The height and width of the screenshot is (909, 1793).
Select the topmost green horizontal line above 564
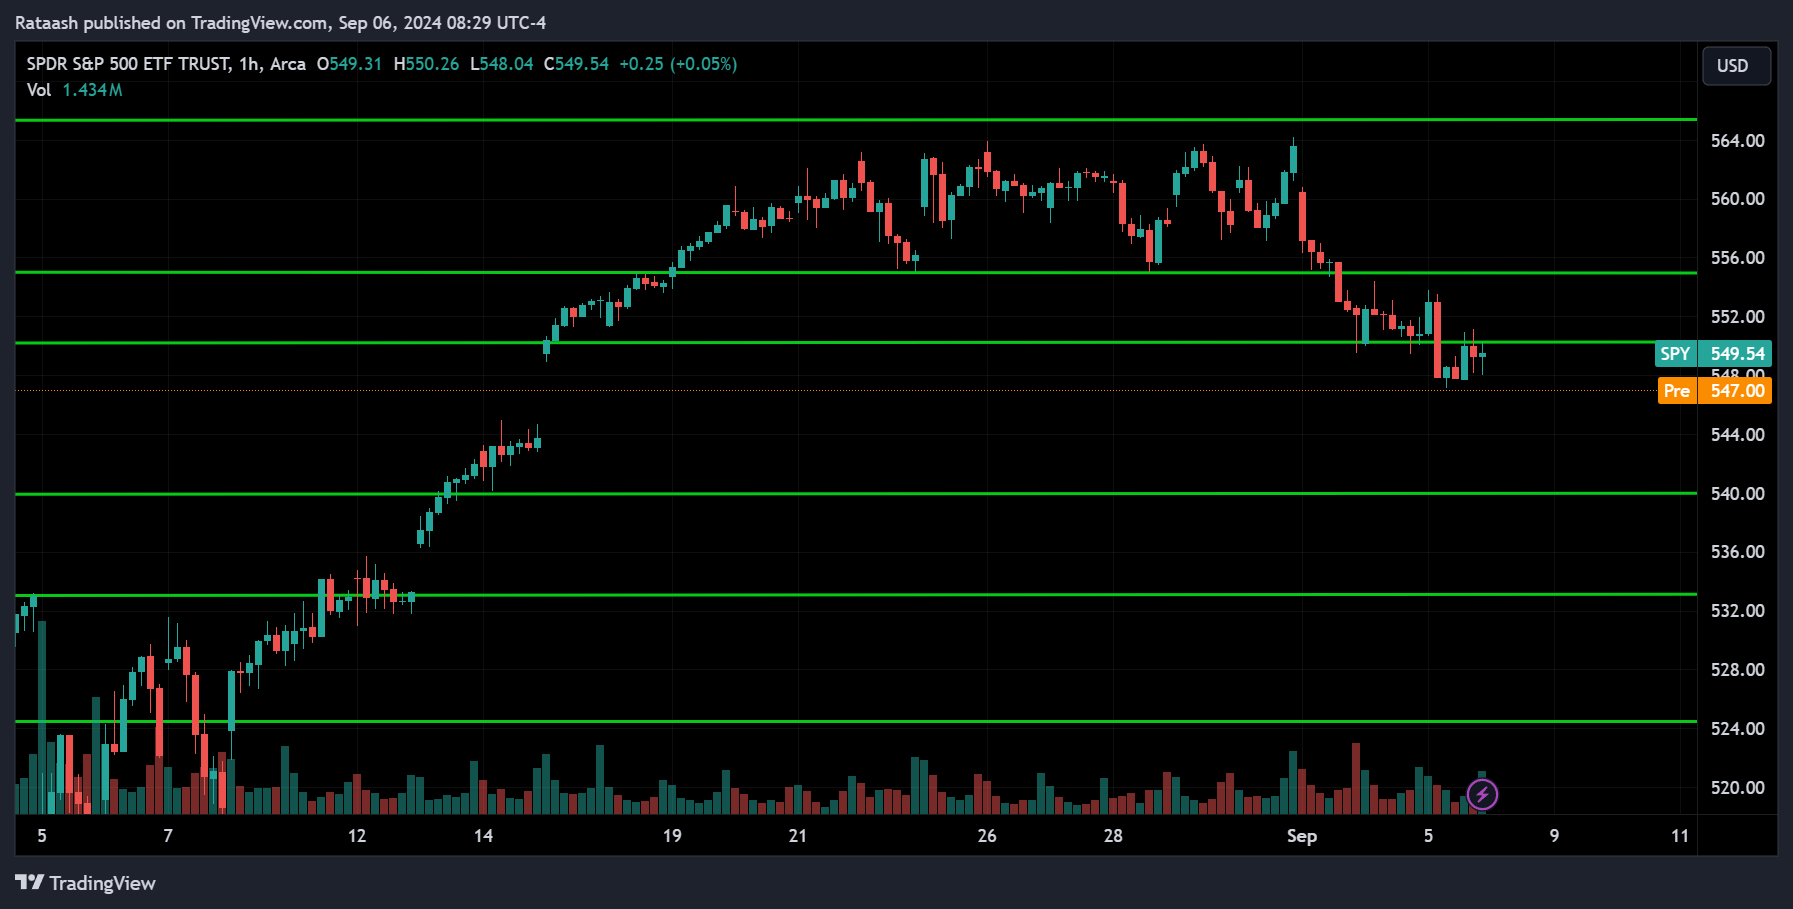[x=856, y=120]
